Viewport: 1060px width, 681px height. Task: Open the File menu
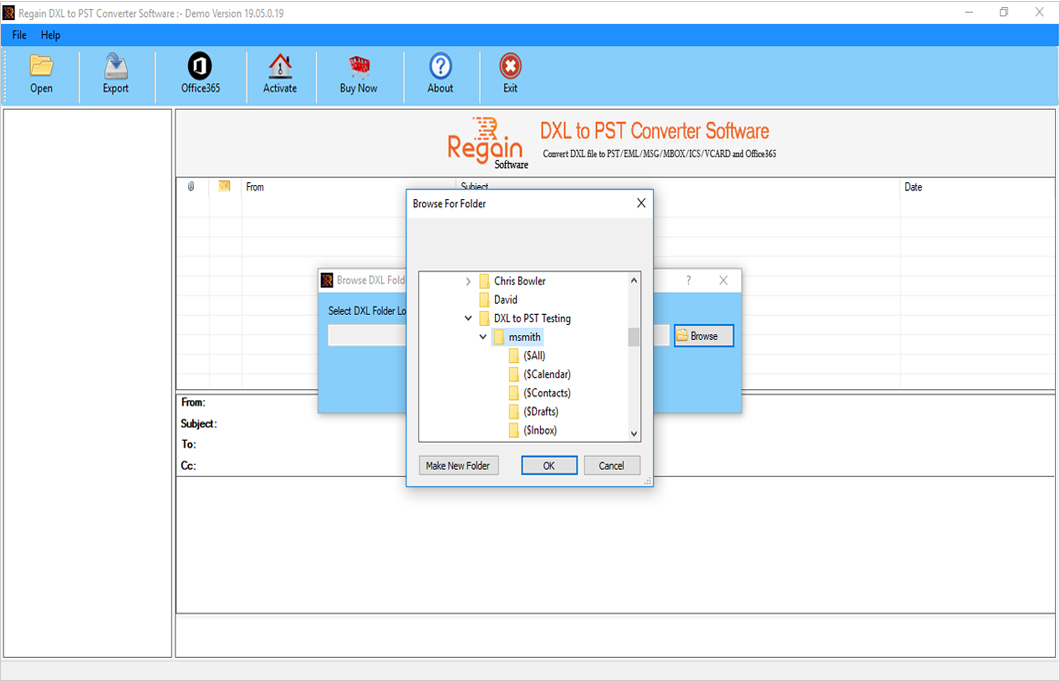click(18, 34)
